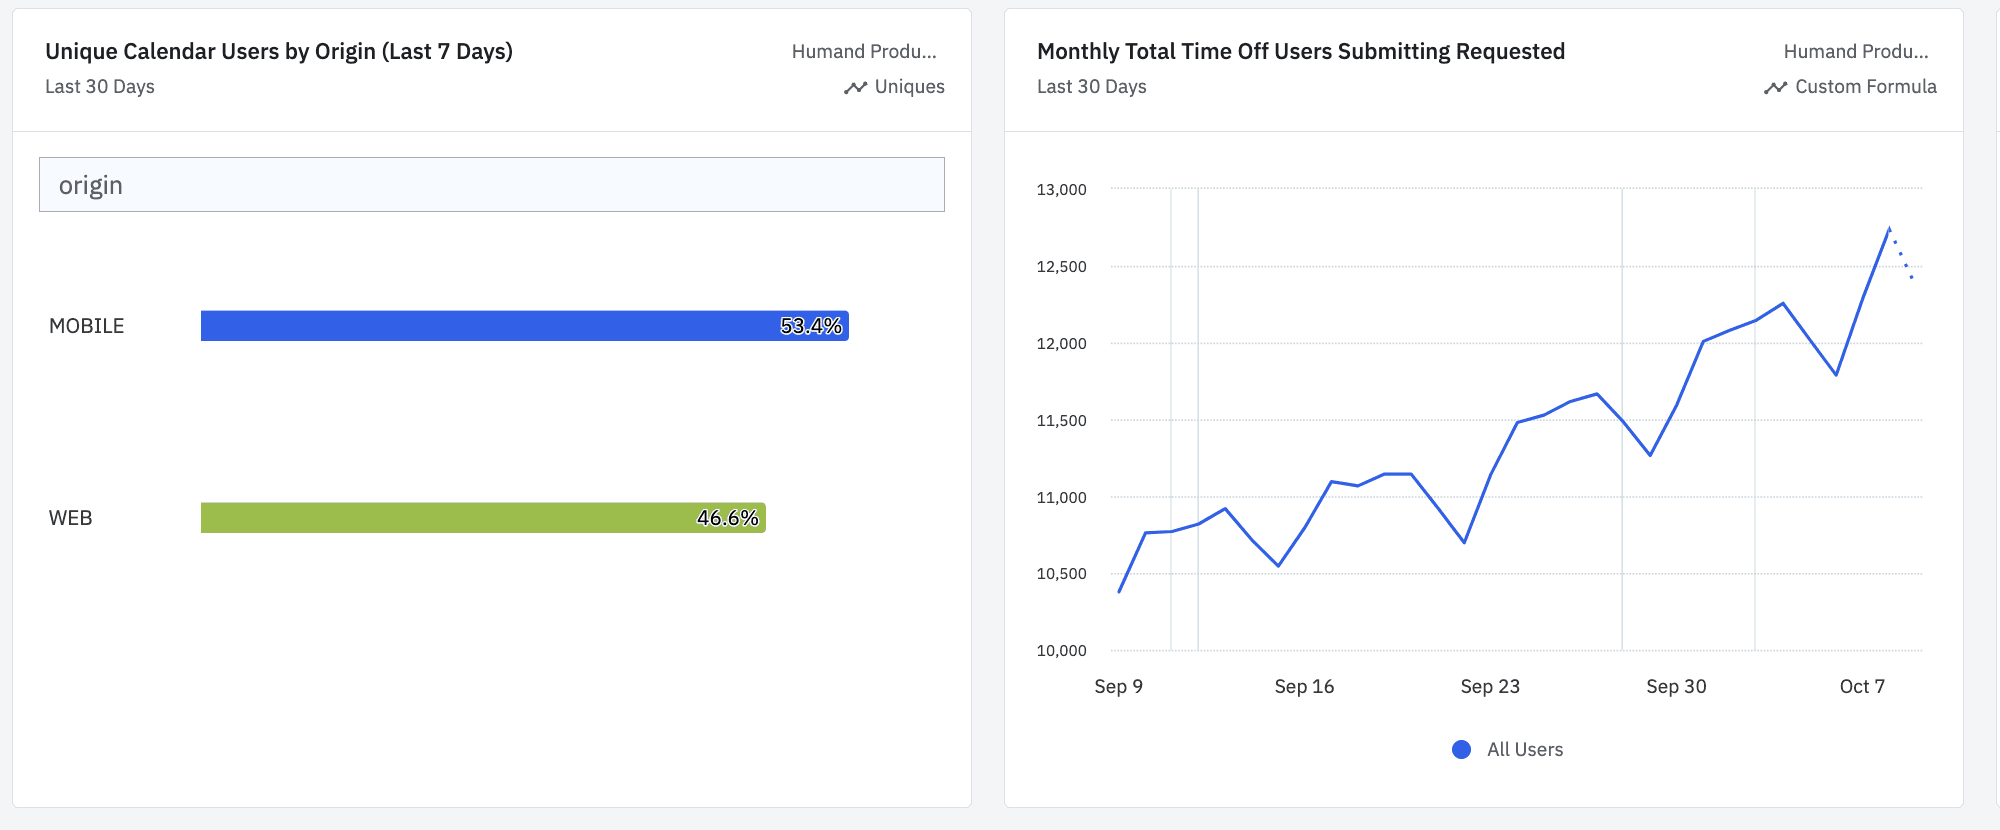Click the Oct 7 x-axis label
Viewport: 2000px width, 830px height.
pyautogui.click(x=1862, y=687)
